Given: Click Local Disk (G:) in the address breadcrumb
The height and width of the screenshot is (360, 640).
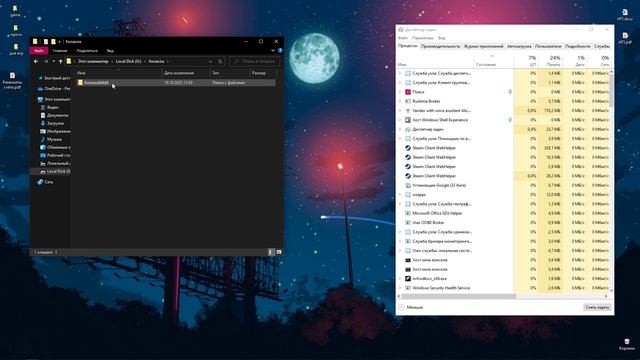Looking at the screenshot, I should tap(128, 62).
